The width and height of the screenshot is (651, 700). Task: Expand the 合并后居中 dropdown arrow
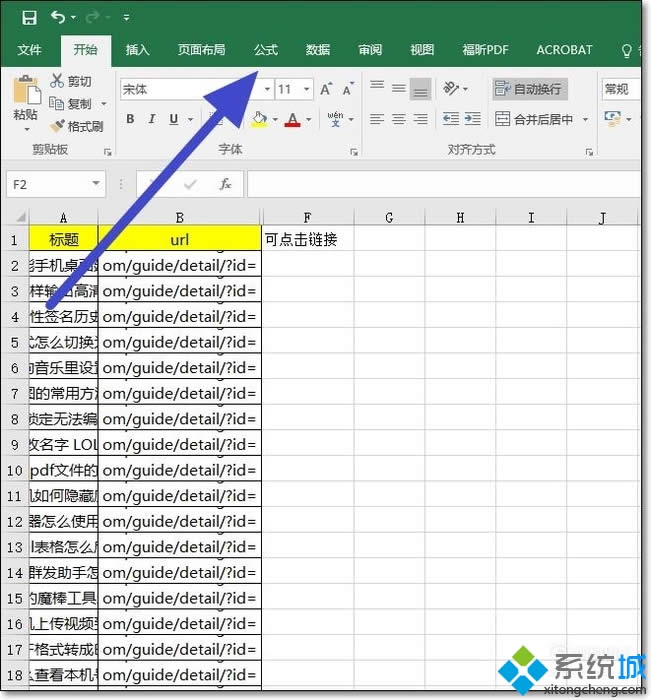[585, 119]
